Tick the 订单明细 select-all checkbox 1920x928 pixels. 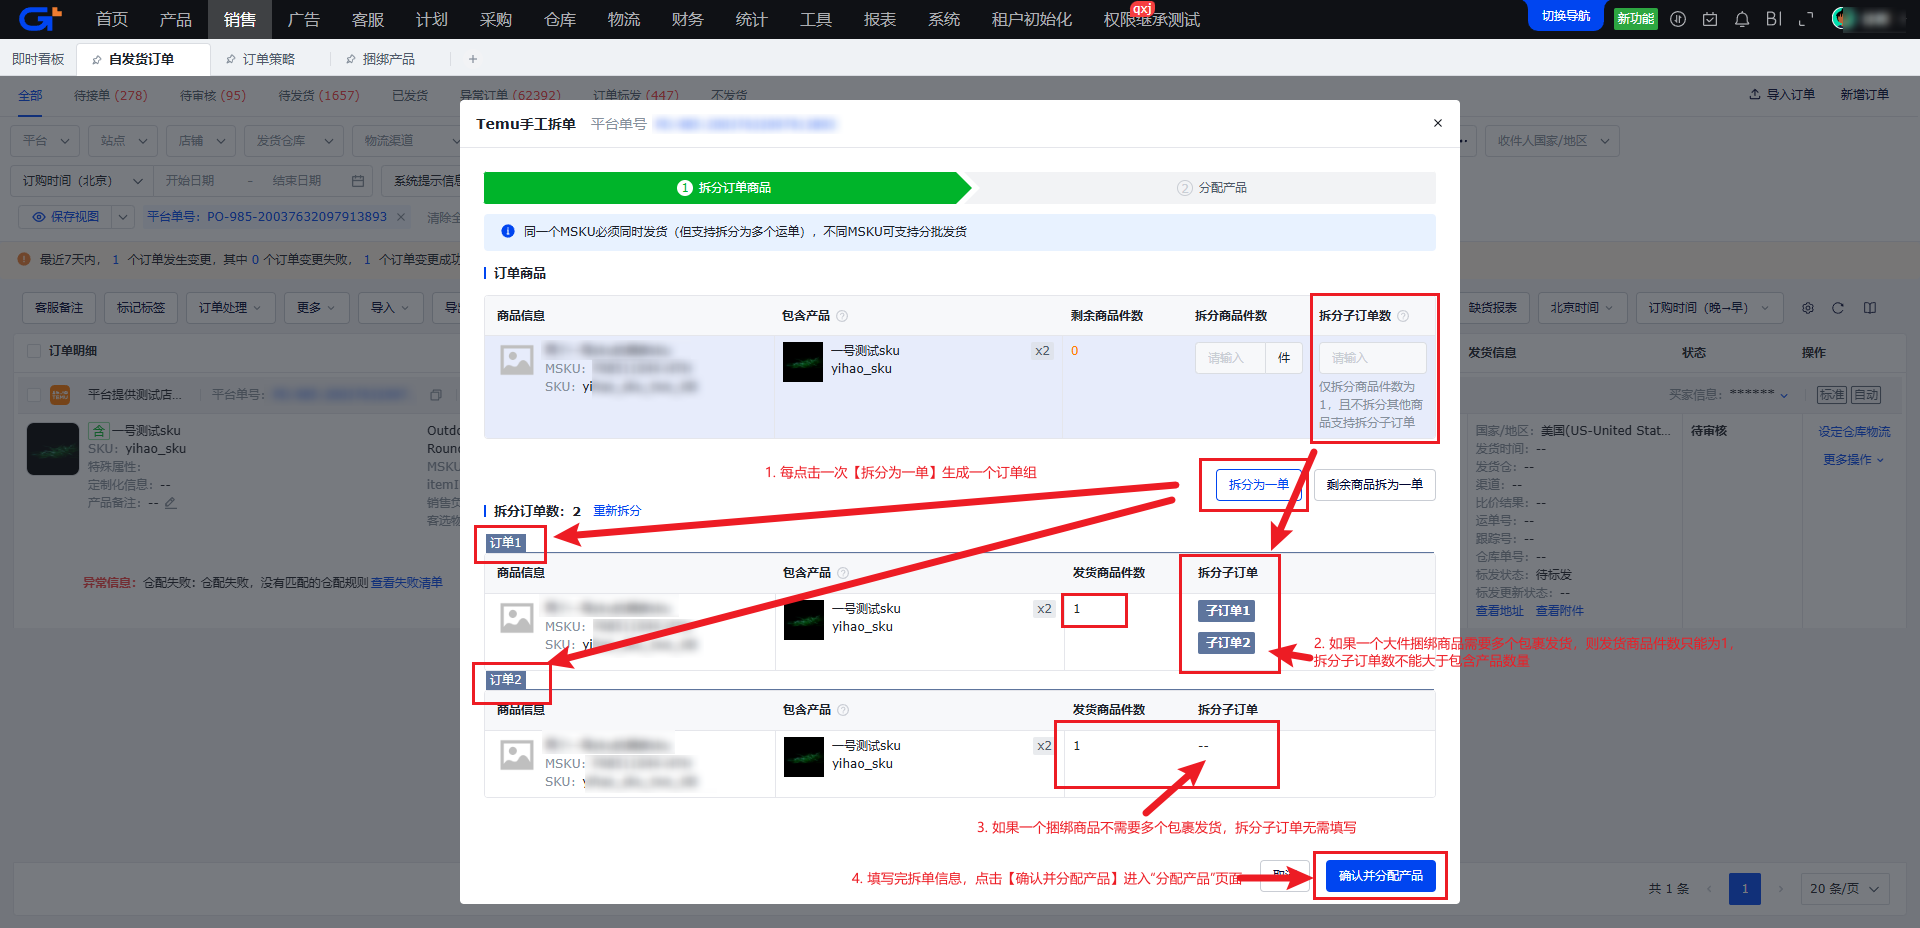34,351
